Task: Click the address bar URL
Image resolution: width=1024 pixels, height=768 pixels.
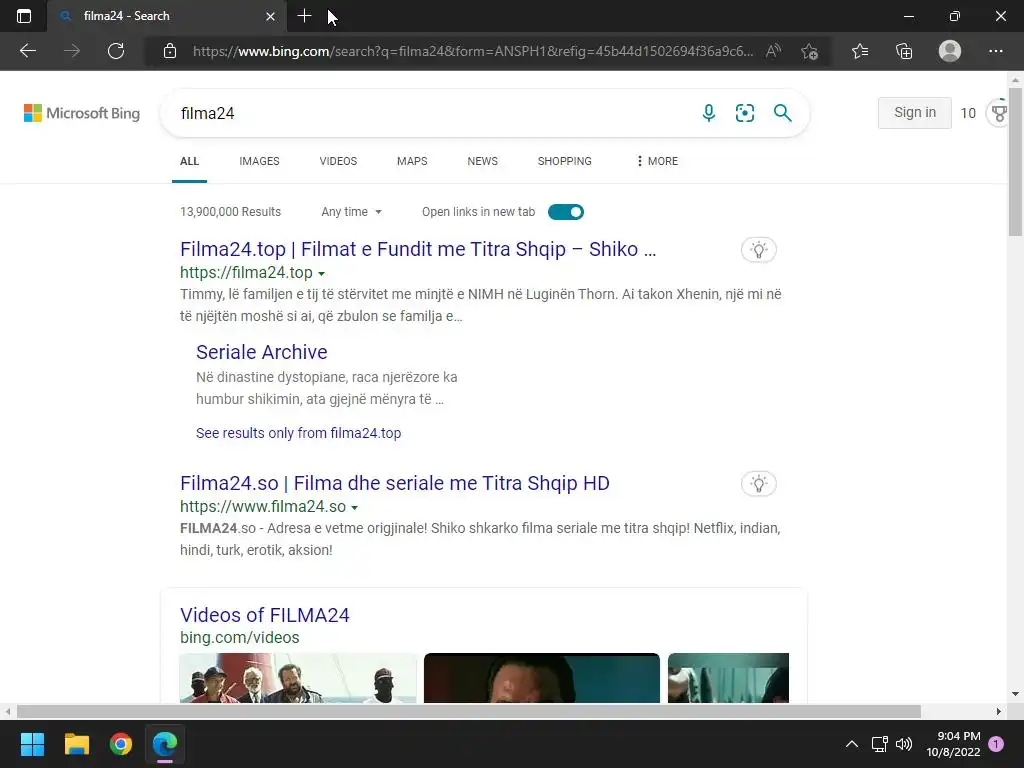Action: pyautogui.click(x=473, y=51)
